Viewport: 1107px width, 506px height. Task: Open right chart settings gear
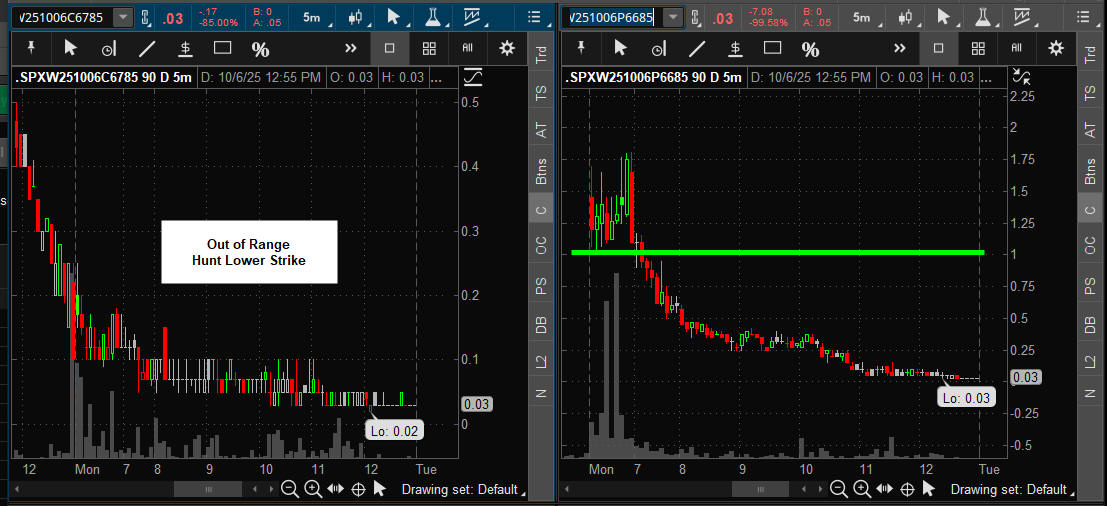(x=1055, y=48)
